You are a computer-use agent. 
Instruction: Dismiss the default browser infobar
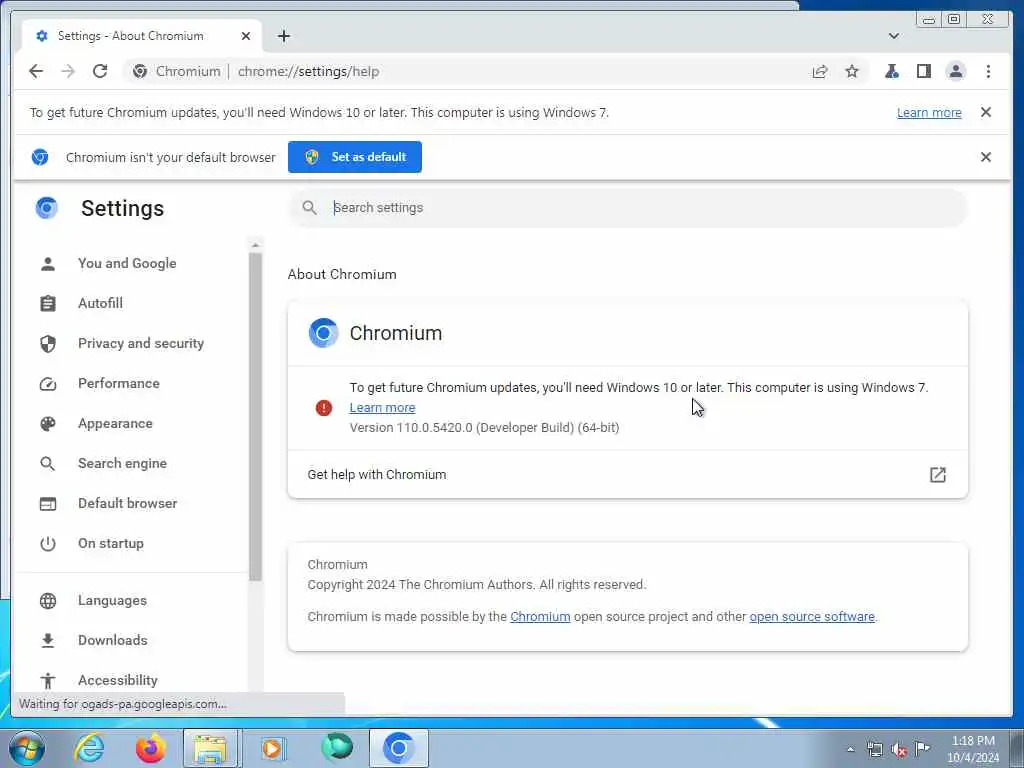click(985, 157)
